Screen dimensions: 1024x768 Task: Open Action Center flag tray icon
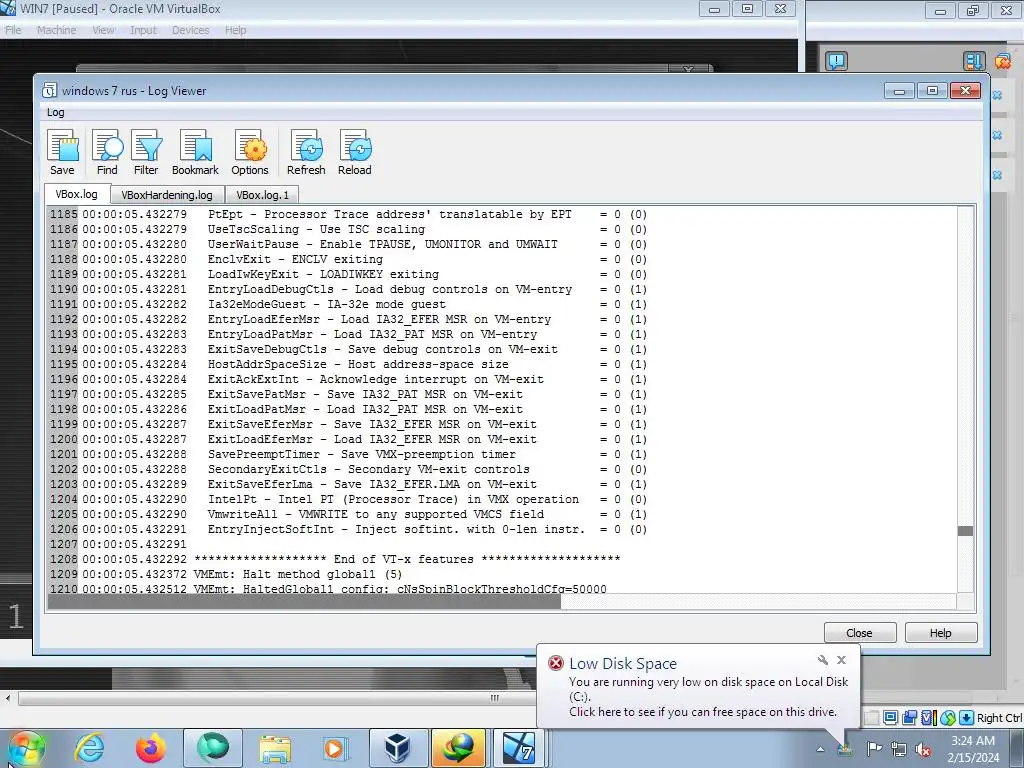point(874,748)
